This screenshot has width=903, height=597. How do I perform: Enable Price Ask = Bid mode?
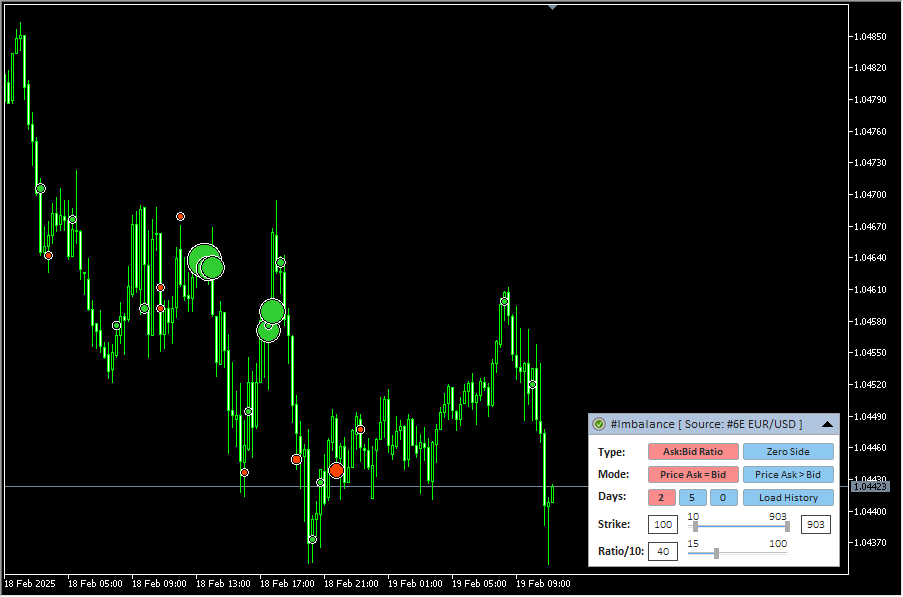pyautogui.click(x=693, y=475)
